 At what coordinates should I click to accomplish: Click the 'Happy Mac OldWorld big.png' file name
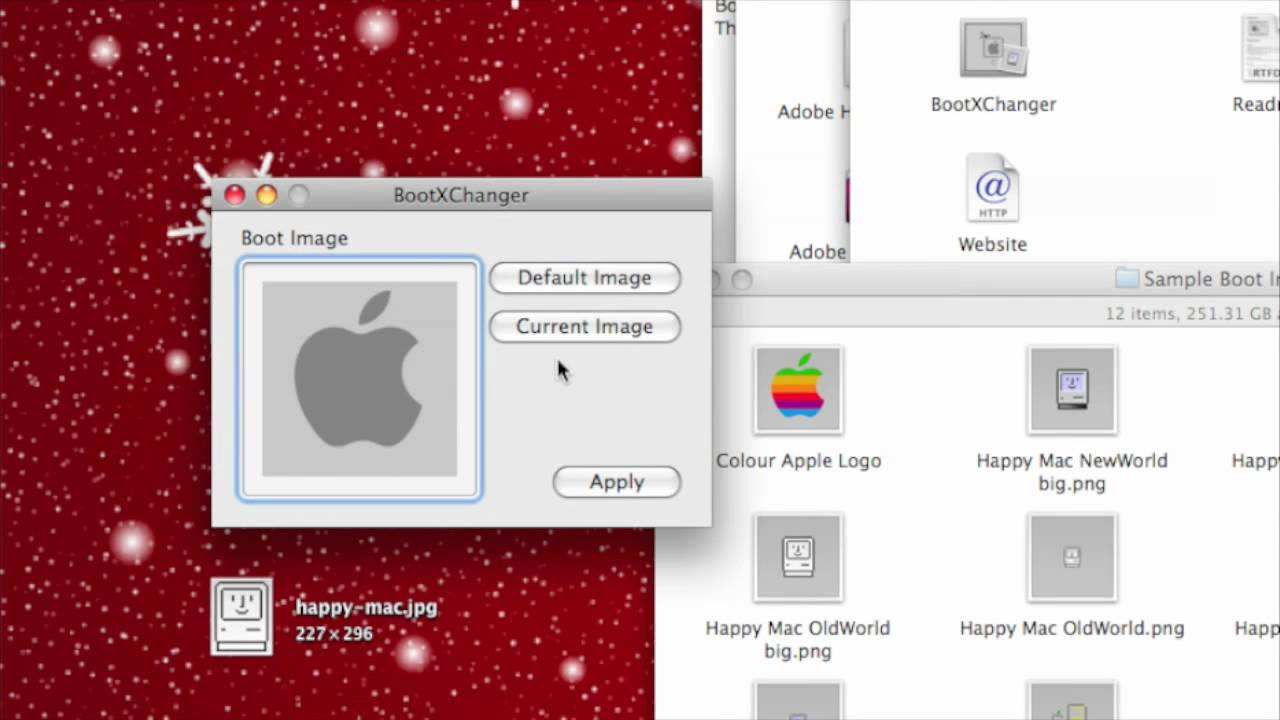[798, 640]
